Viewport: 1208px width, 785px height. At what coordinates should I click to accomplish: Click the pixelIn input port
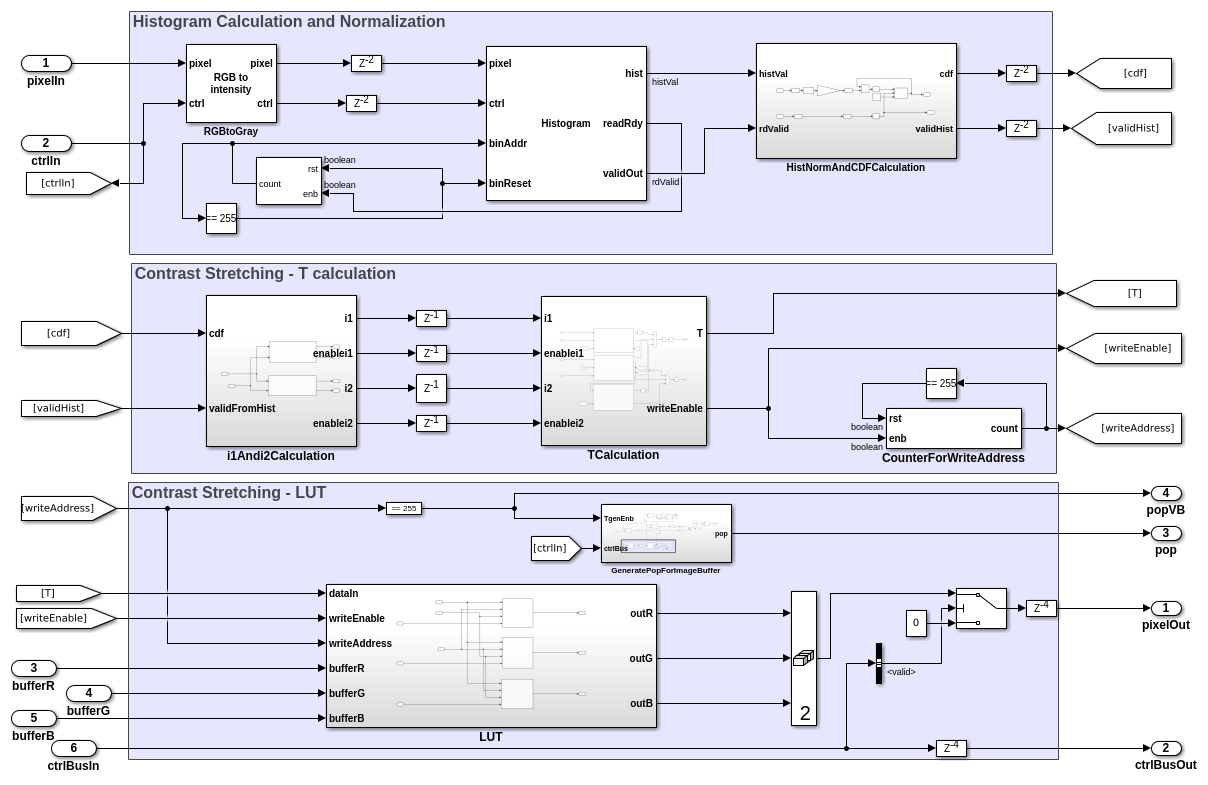pos(46,63)
